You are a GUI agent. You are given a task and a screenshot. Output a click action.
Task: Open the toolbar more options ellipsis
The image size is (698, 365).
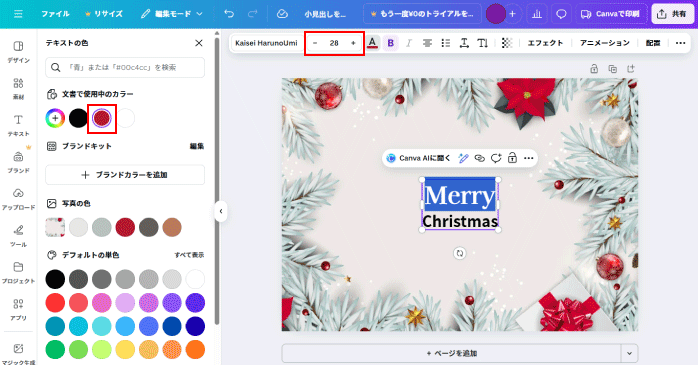click(x=680, y=43)
